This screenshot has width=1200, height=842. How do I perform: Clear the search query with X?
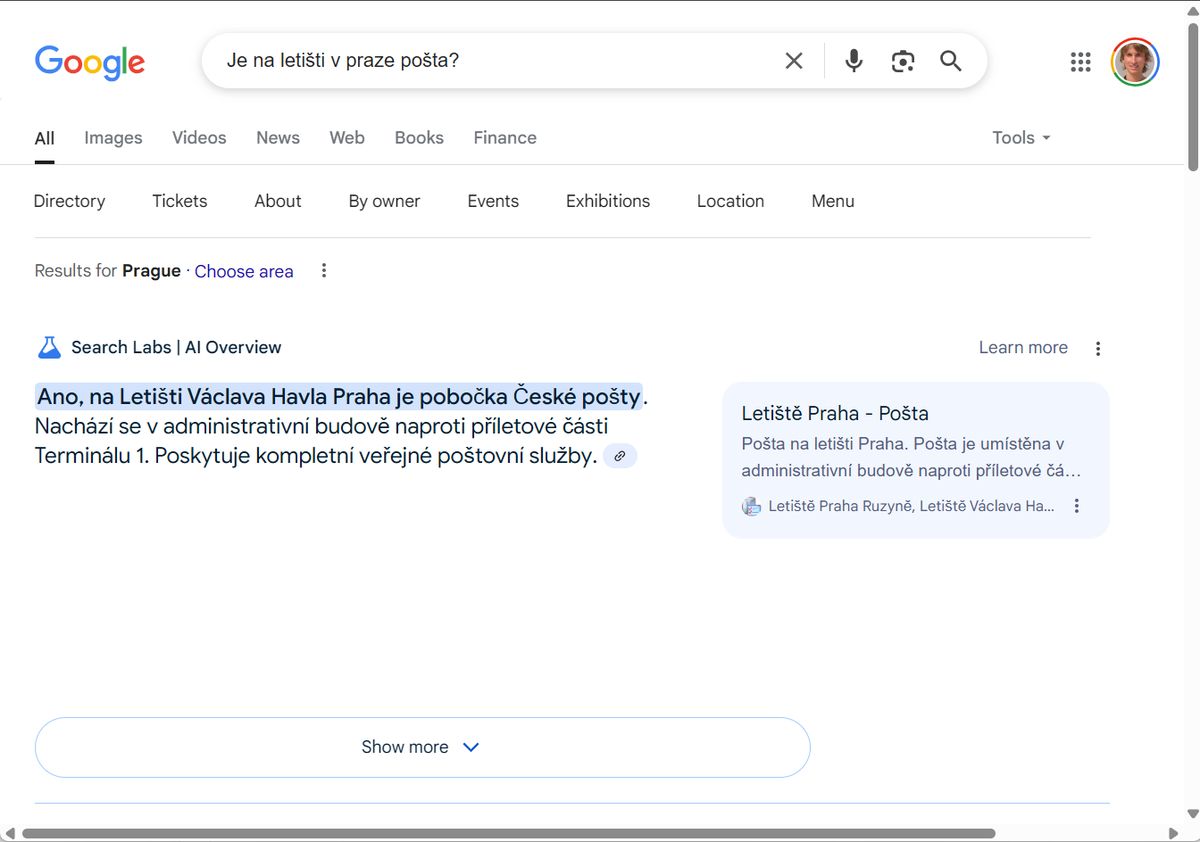[x=794, y=61]
